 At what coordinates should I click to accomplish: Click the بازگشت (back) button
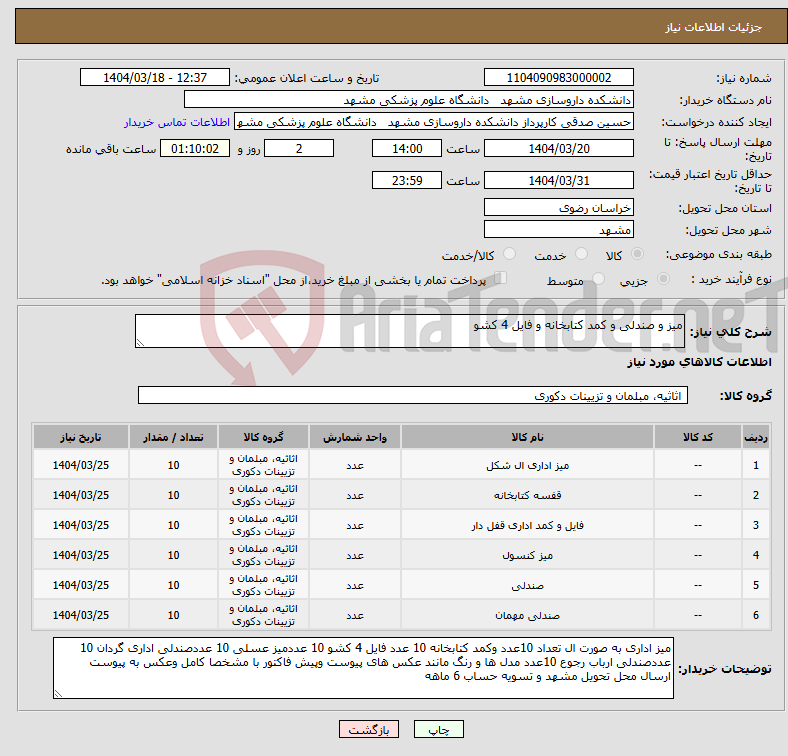(368, 729)
